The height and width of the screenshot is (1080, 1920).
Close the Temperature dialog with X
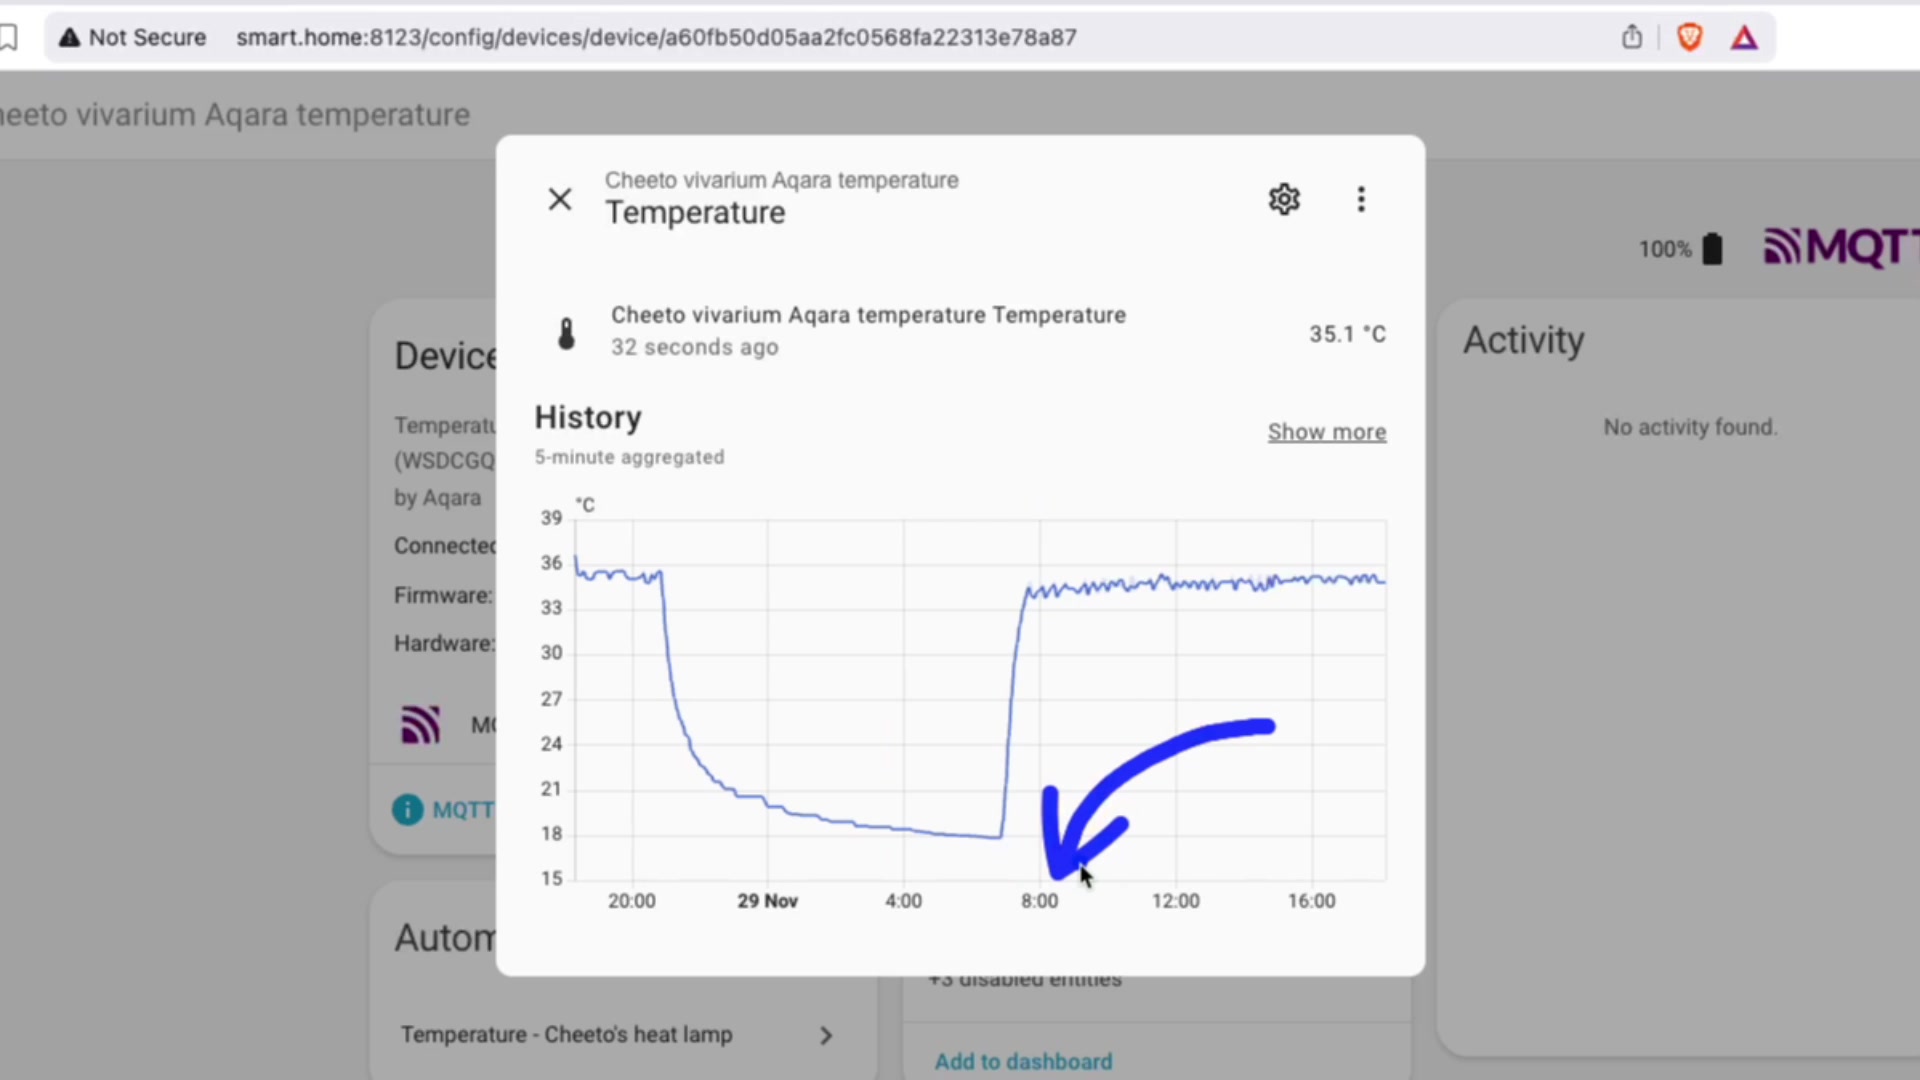pyautogui.click(x=560, y=199)
